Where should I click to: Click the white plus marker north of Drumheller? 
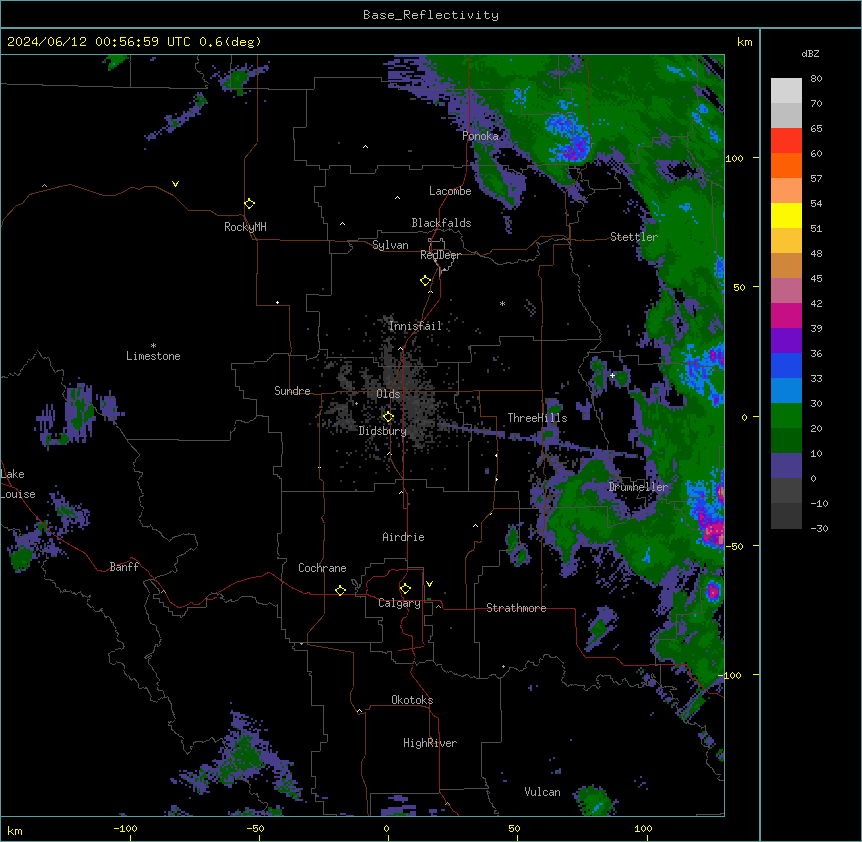coord(612,375)
